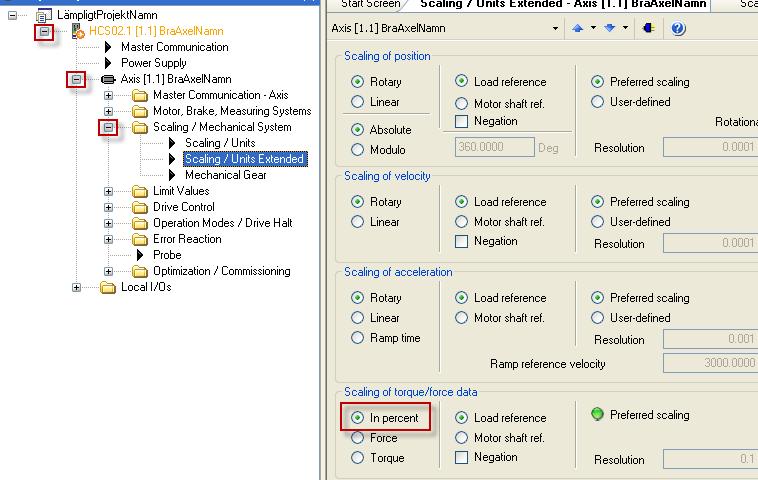Open the Axis [1.1] BraAxelNamn dropdown
Screen dimensions: 758x480
tap(555, 29)
